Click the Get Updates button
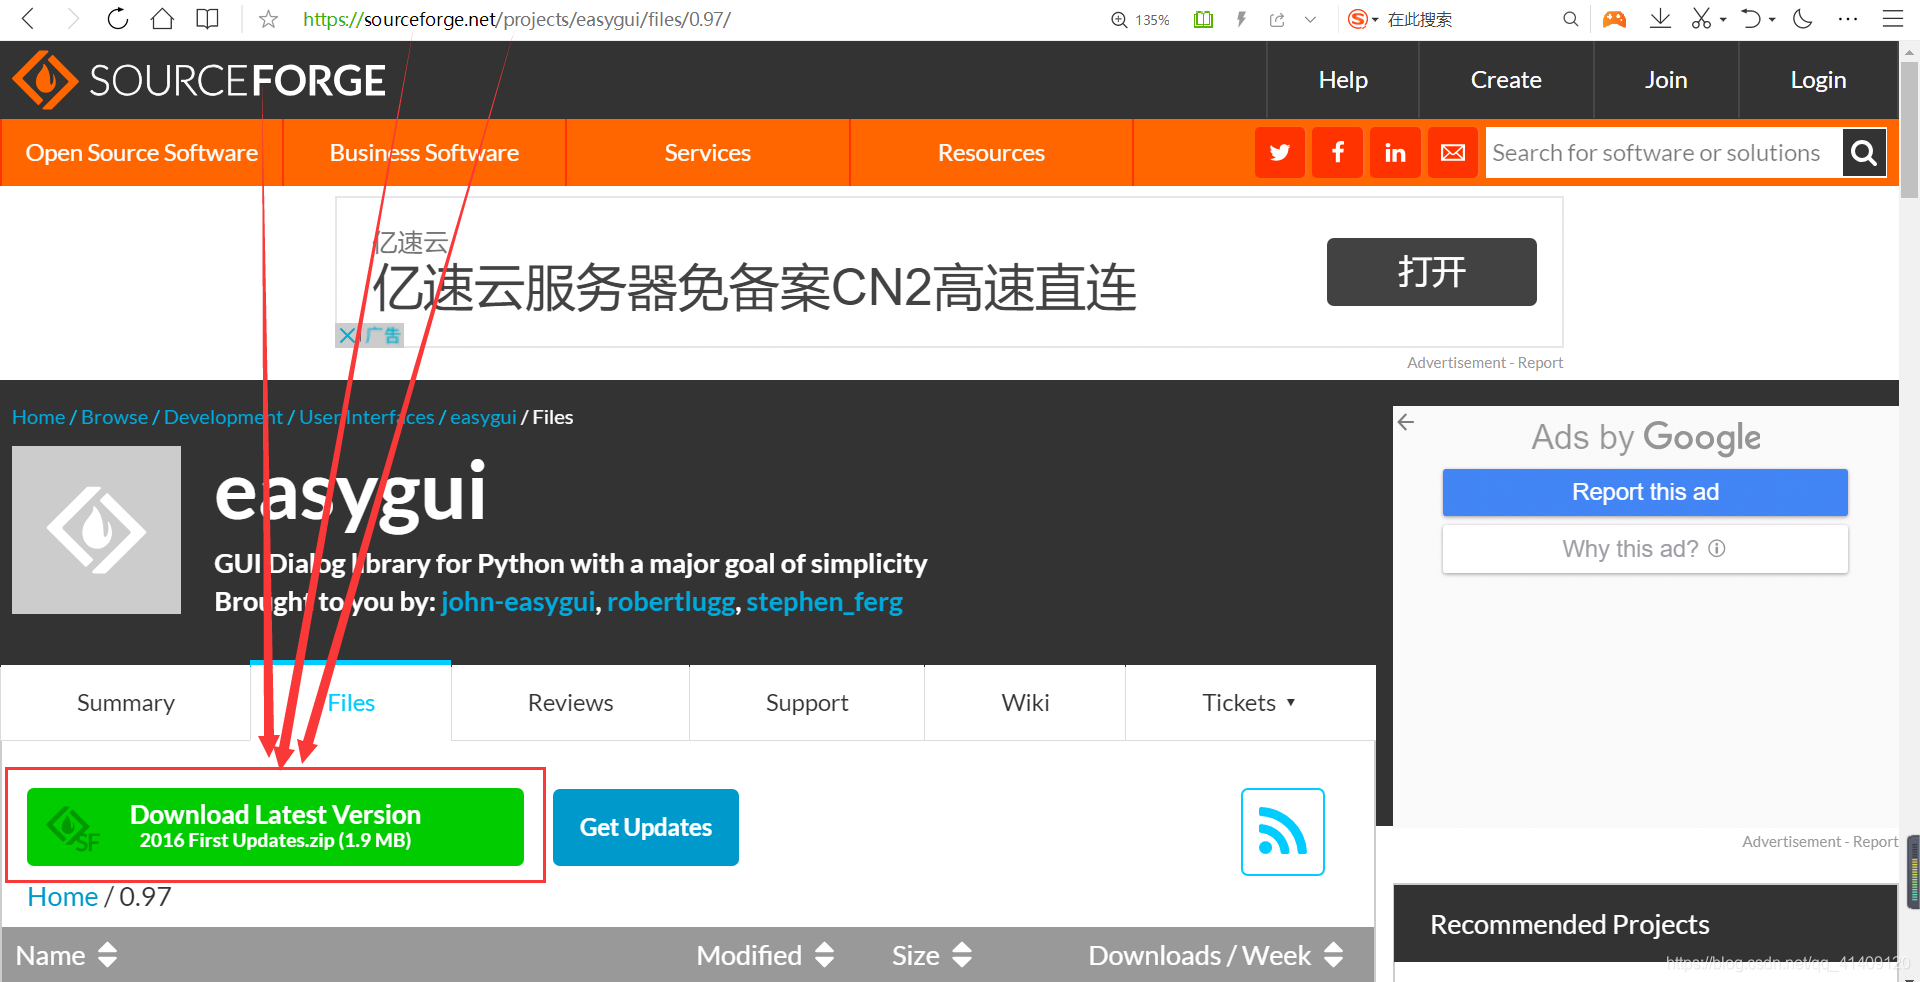This screenshot has width=1920, height=982. coord(646,827)
